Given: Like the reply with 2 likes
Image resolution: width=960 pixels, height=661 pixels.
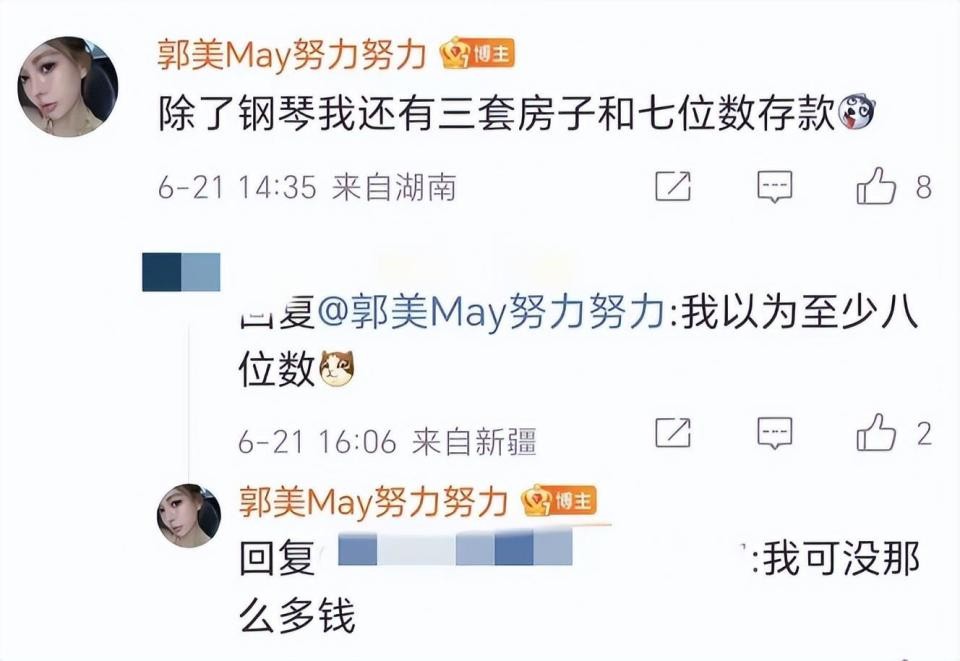Looking at the screenshot, I should tap(876, 432).
